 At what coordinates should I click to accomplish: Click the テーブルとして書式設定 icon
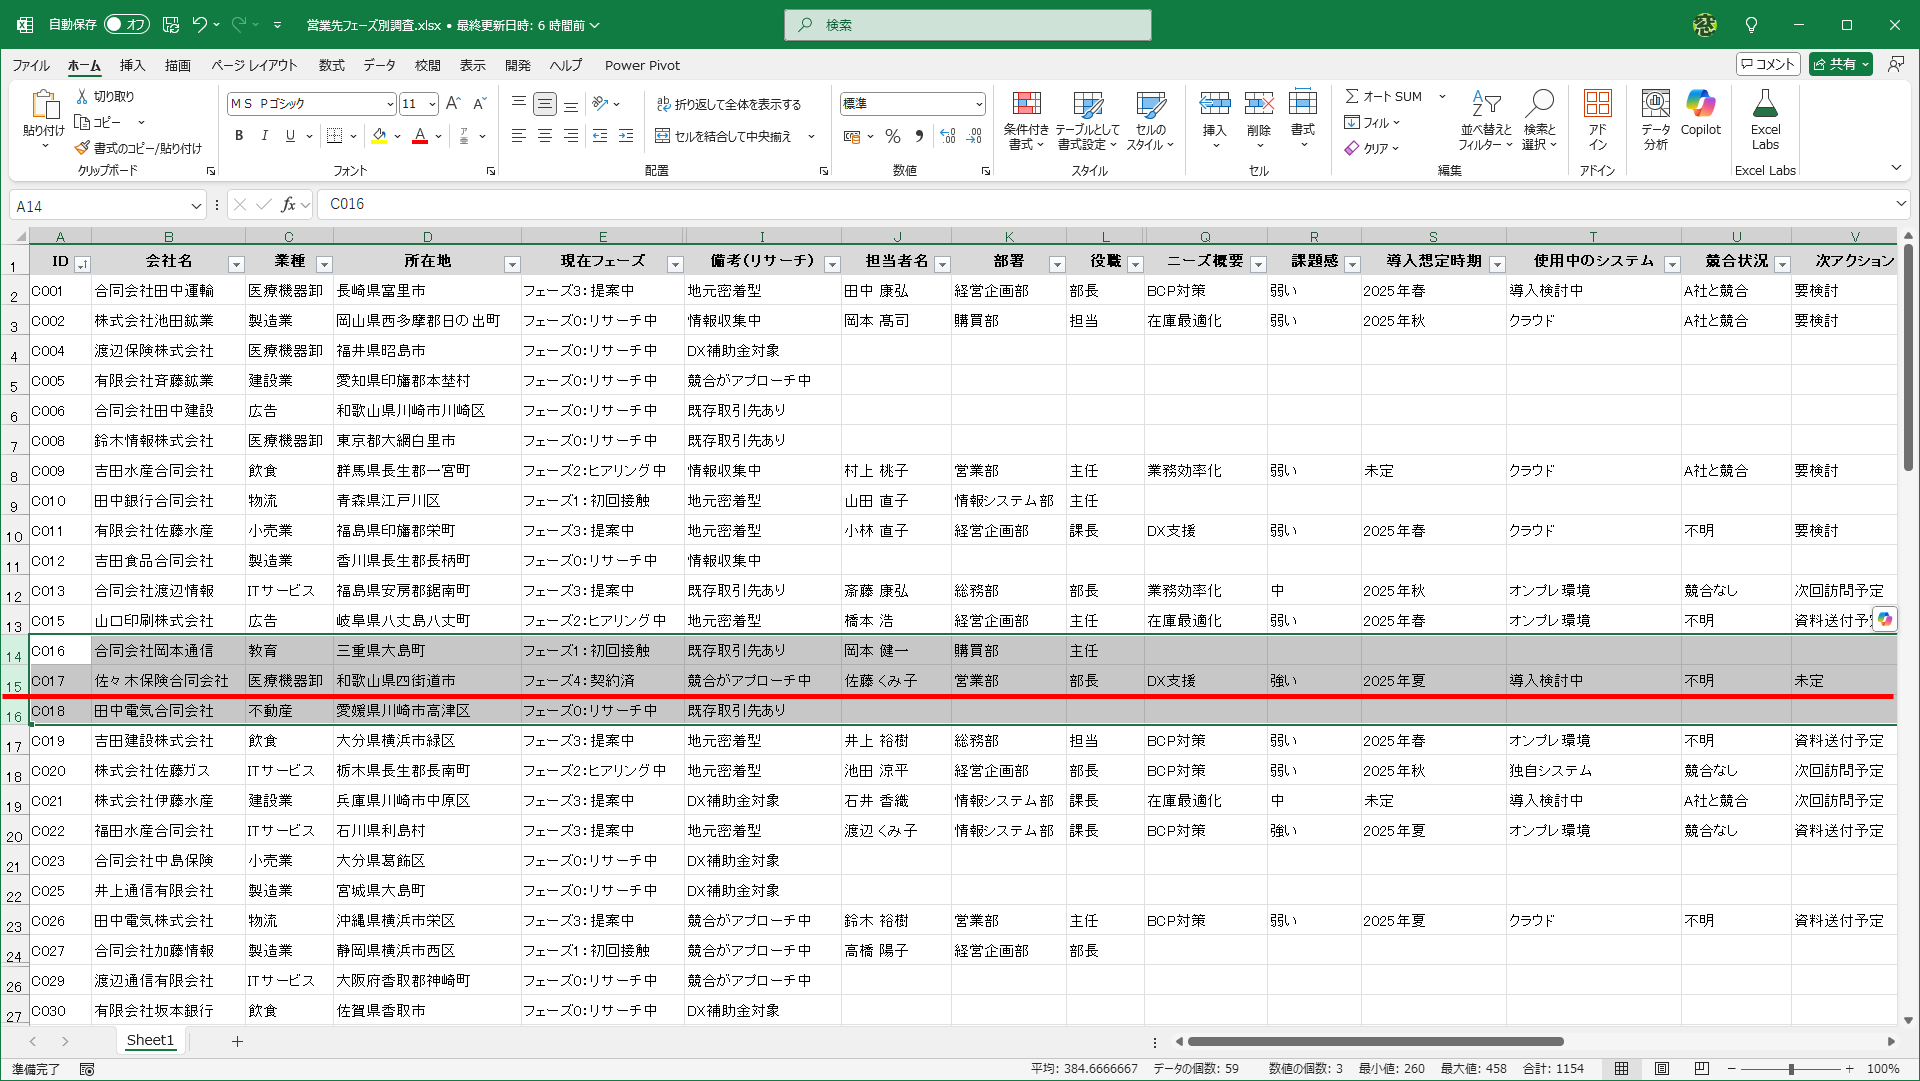click(1087, 120)
